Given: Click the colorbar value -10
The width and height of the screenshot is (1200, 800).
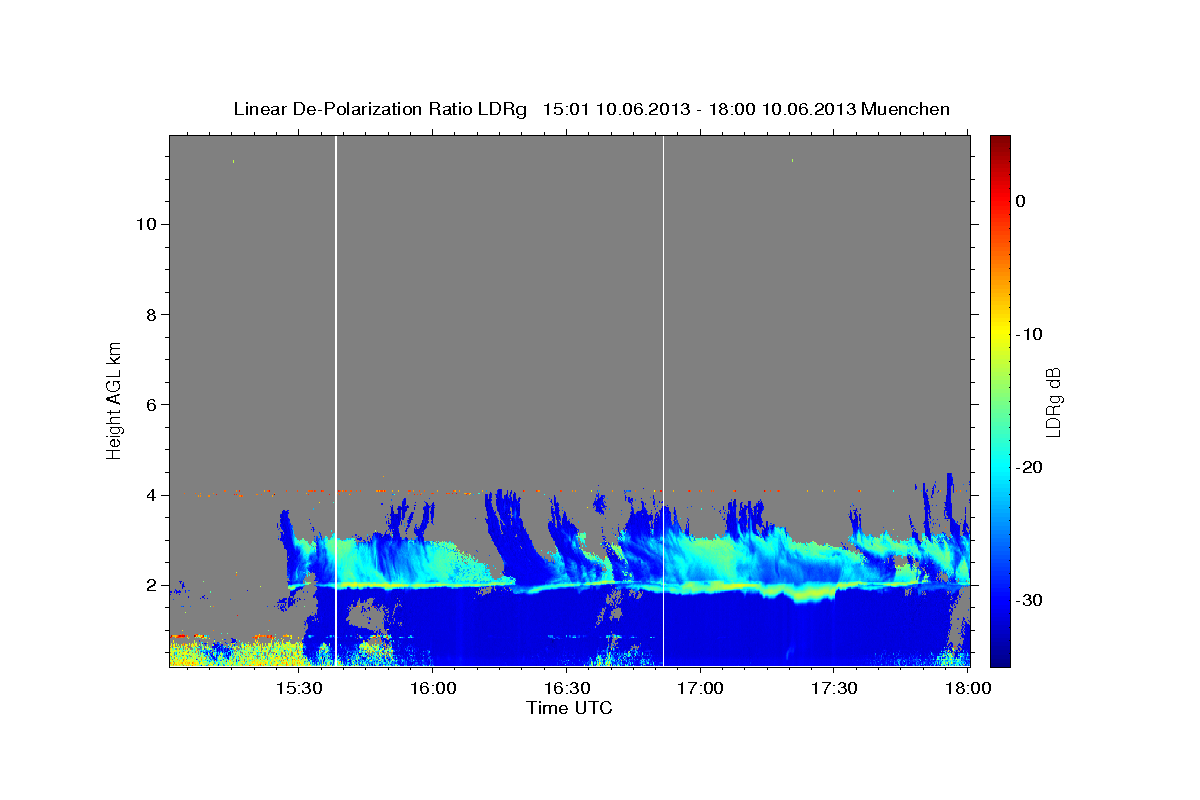Looking at the screenshot, I should [1029, 334].
